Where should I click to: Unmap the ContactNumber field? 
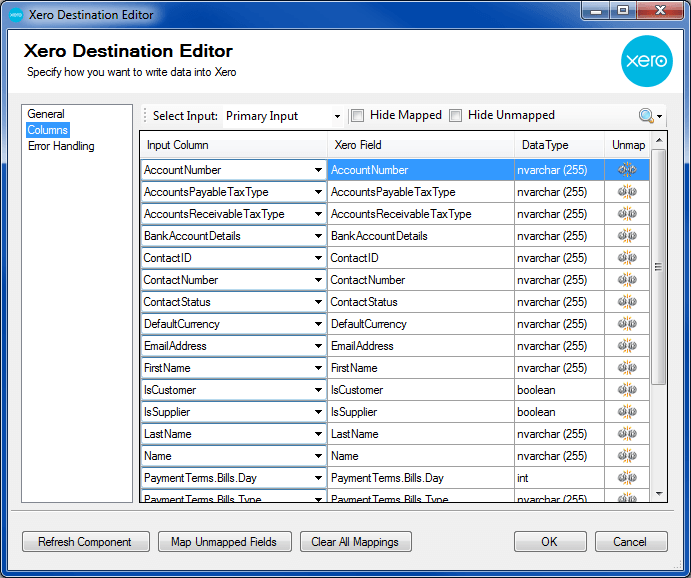pyautogui.click(x=627, y=280)
